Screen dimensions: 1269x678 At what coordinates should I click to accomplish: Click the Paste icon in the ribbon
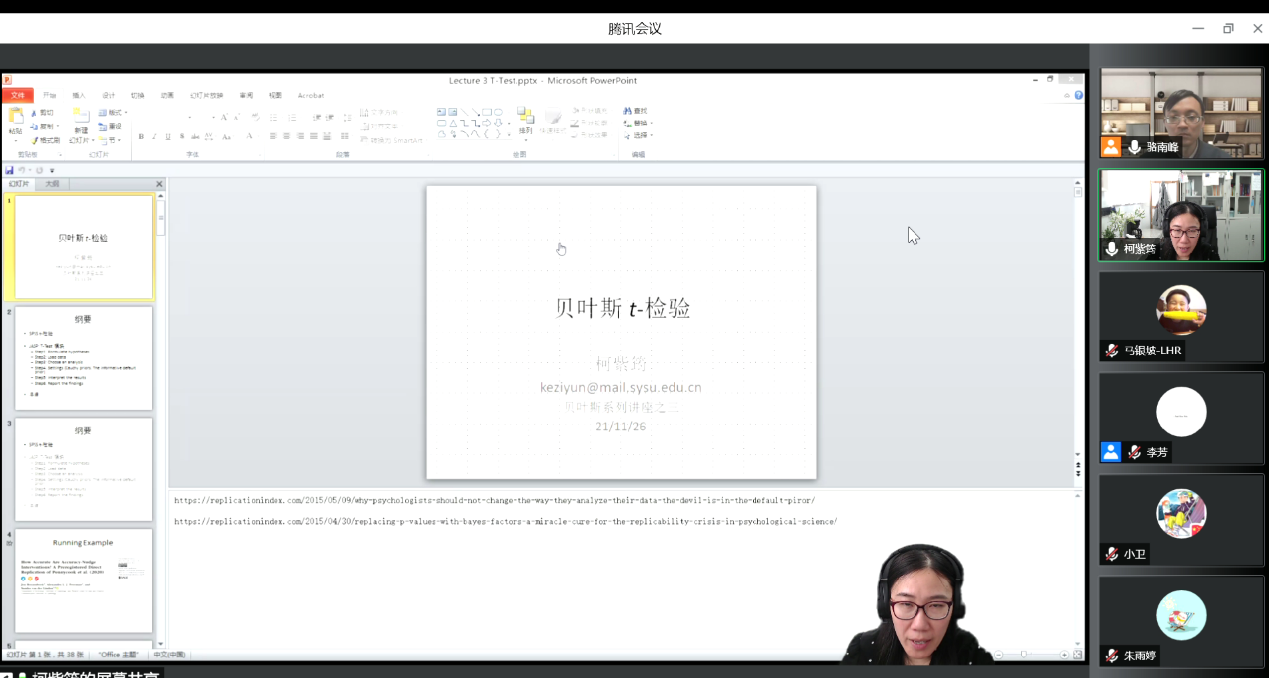[16, 117]
